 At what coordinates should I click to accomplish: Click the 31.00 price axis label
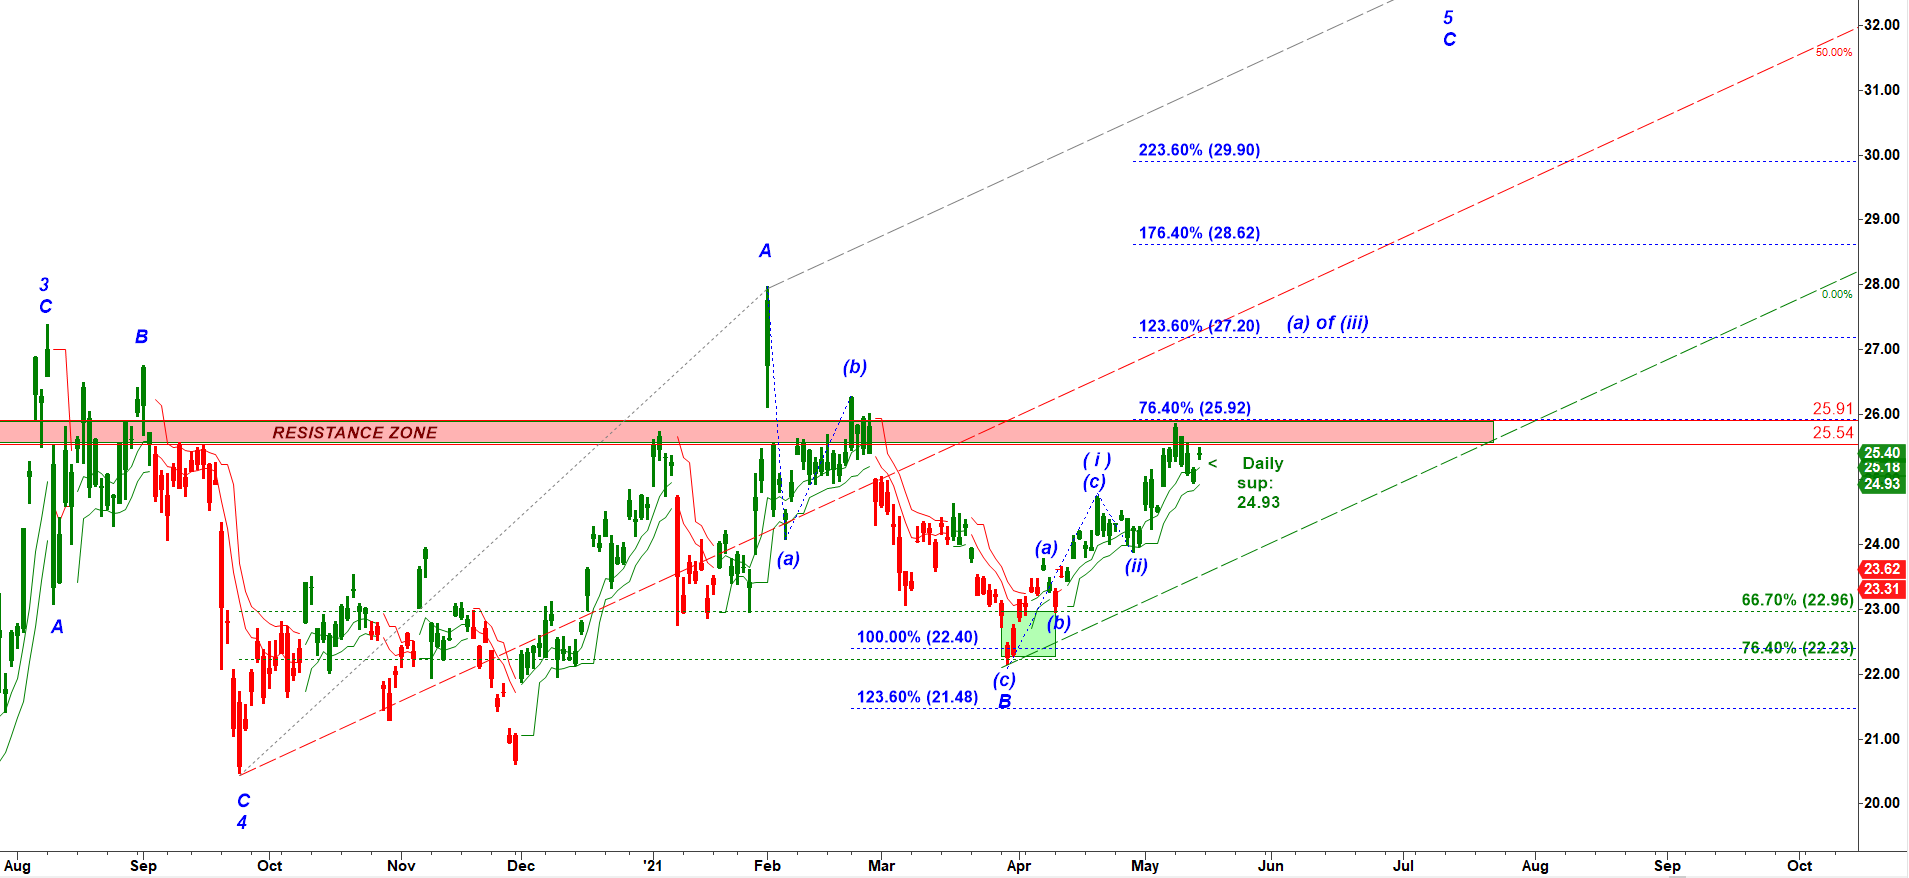click(x=1881, y=90)
